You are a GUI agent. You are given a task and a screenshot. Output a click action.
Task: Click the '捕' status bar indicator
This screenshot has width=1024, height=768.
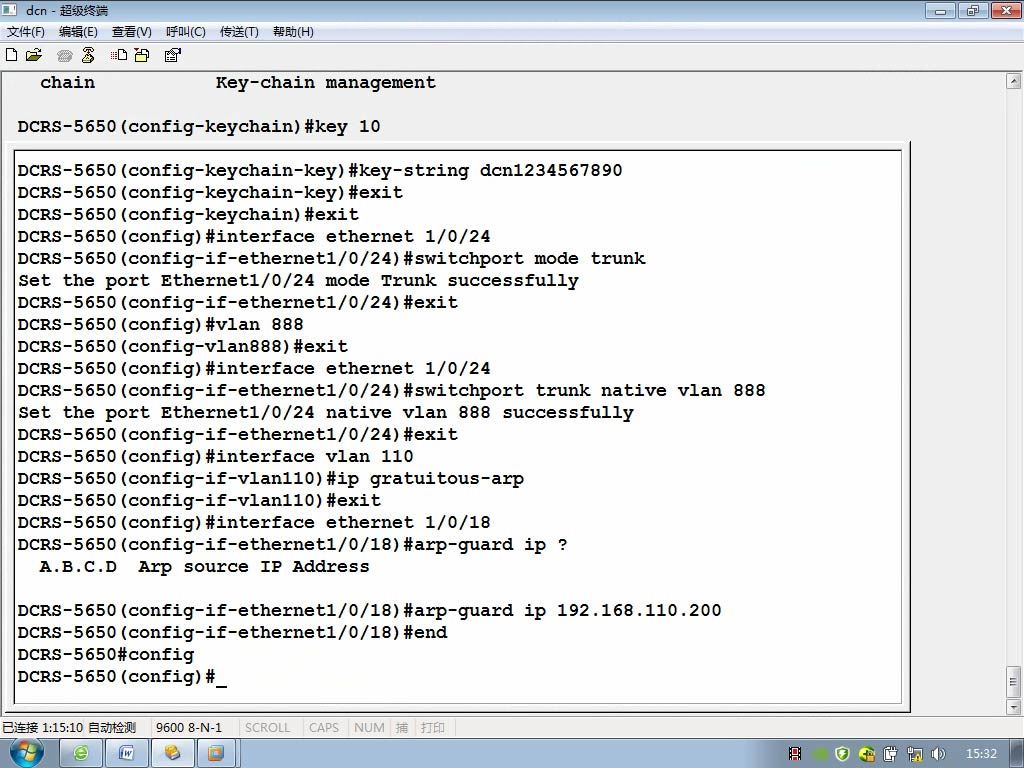pyautogui.click(x=402, y=728)
